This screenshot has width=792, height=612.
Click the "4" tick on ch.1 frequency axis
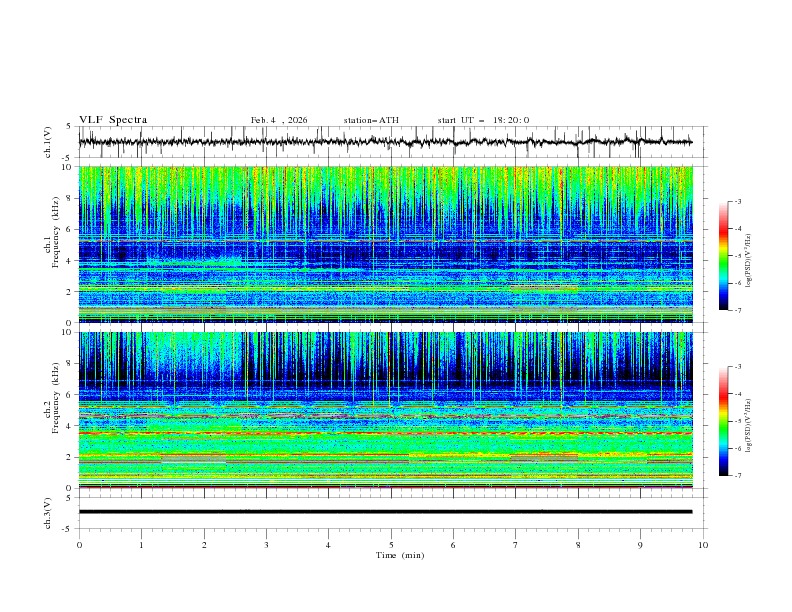71,261
